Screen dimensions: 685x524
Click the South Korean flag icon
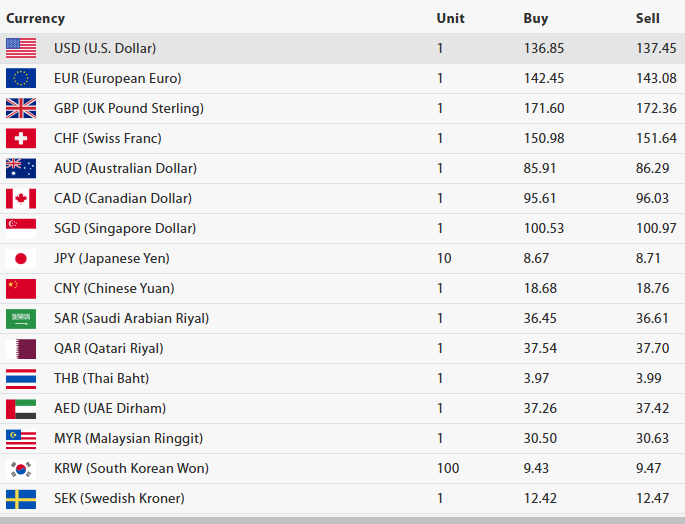coord(21,468)
